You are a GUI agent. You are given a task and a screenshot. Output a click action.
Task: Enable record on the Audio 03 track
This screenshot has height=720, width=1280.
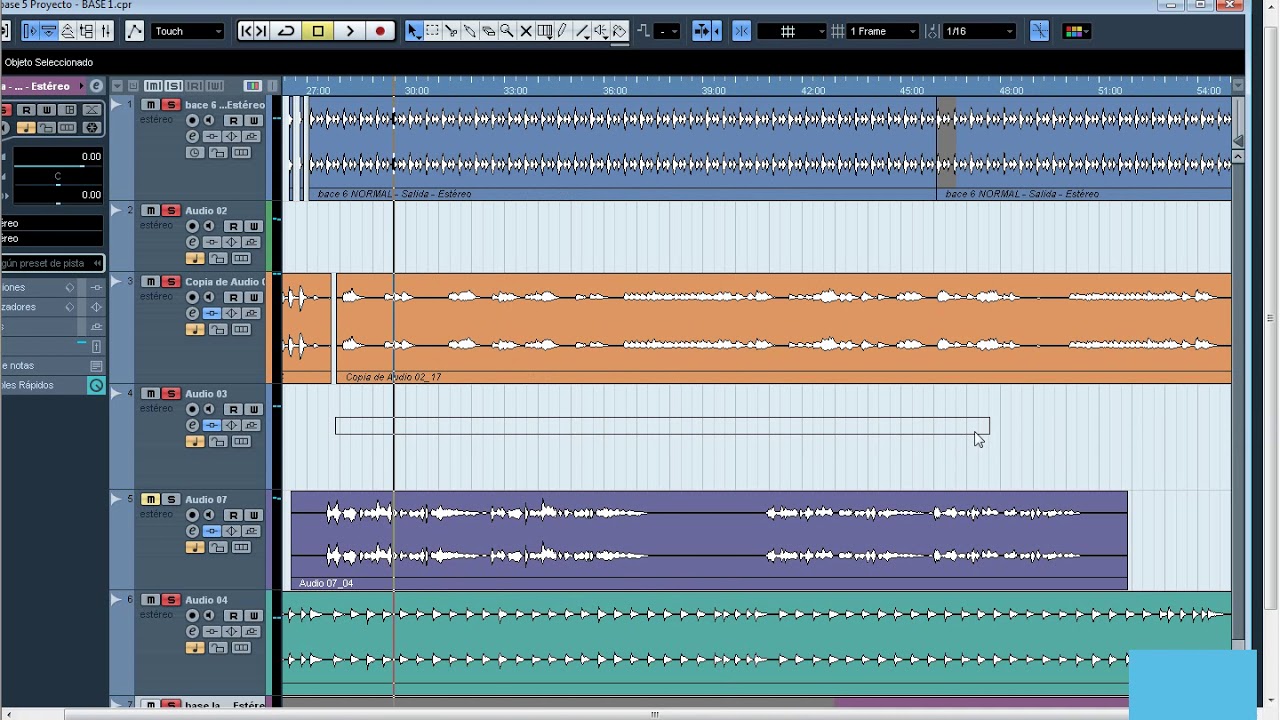click(x=193, y=409)
